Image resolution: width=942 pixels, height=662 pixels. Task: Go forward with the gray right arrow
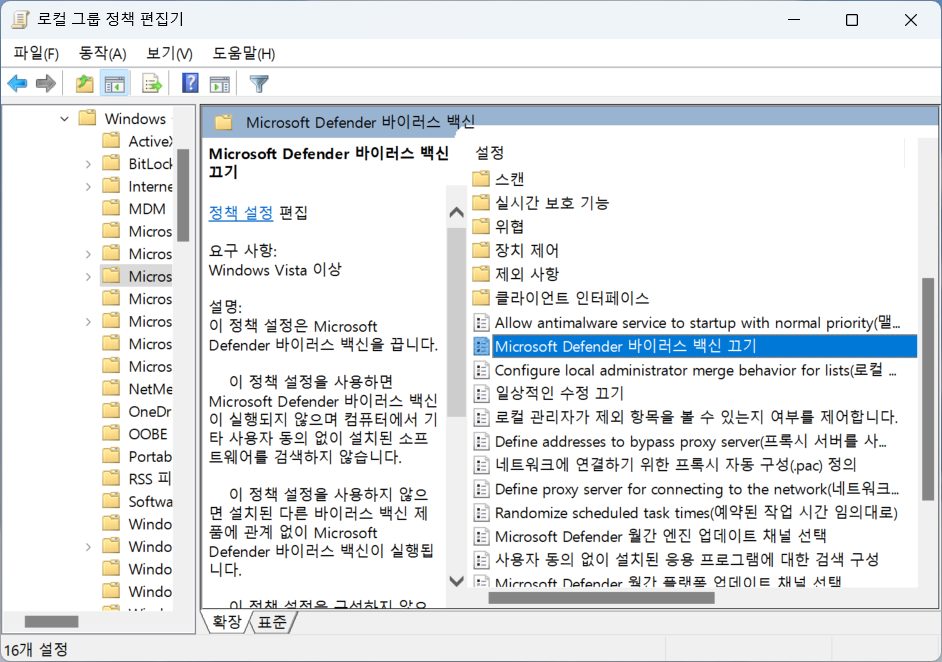click(x=46, y=84)
